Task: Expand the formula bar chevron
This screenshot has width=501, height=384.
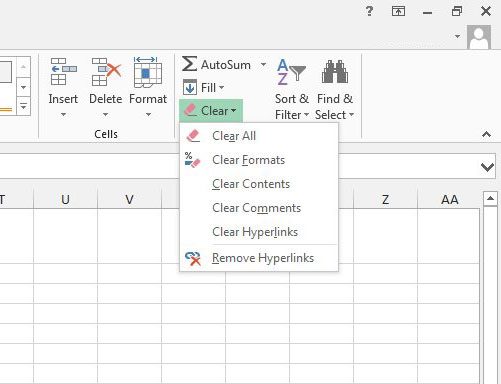Action: [x=487, y=167]
